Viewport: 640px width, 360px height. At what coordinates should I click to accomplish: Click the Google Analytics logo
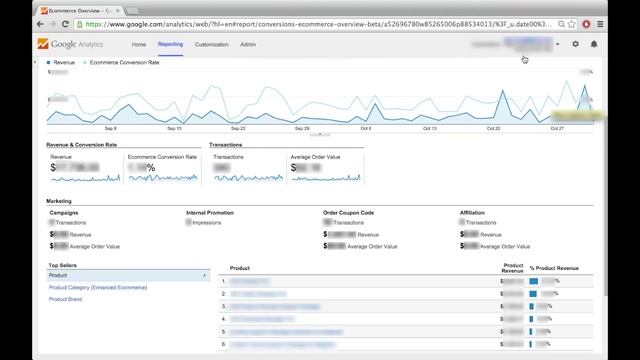70,44
